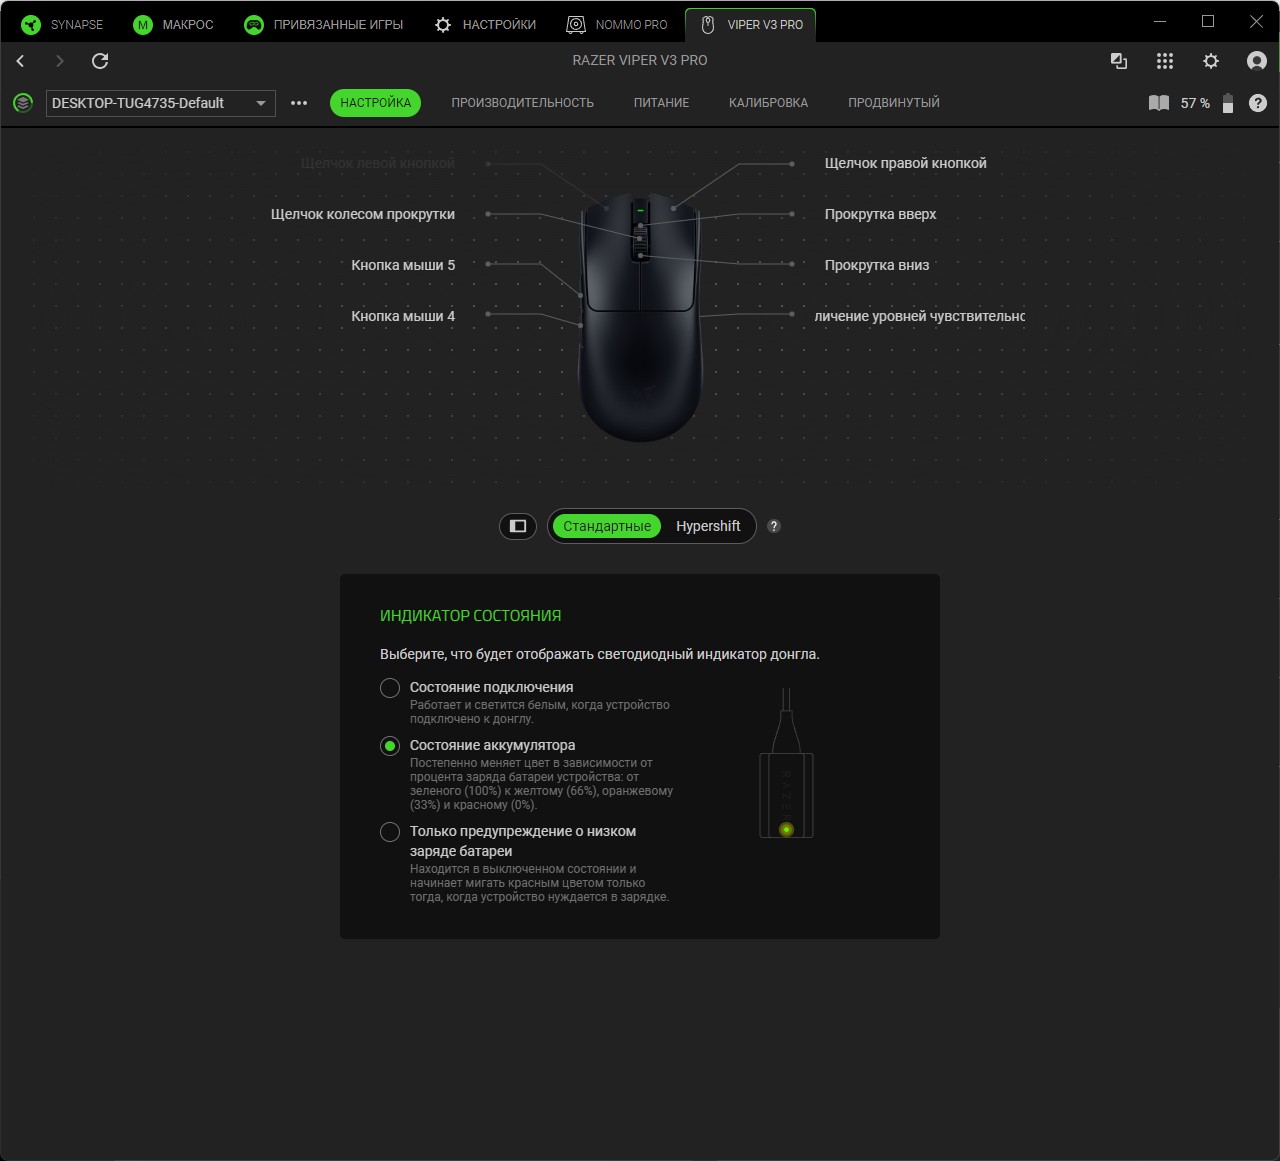Image resolution: width=1280 pixels, height=1161 pixels.
Task: Edit the sensitivity stages cycle assignment
Action: (x=920, y=316)
